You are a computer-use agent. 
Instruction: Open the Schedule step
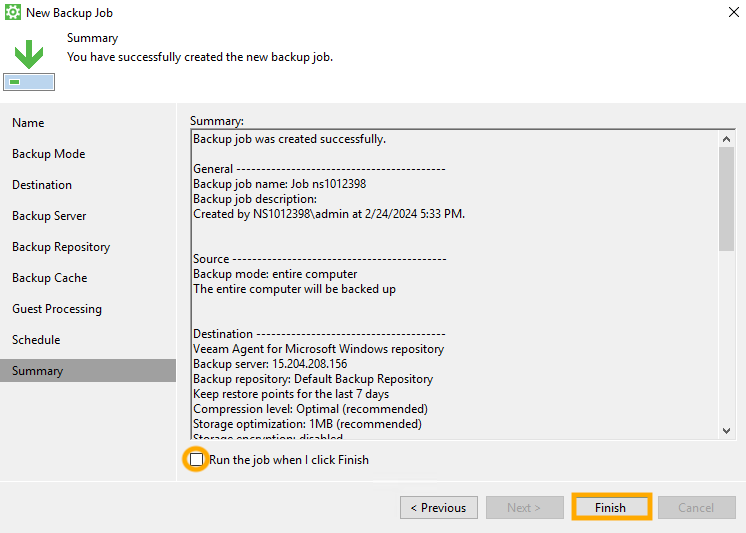[x=36, y=340]
